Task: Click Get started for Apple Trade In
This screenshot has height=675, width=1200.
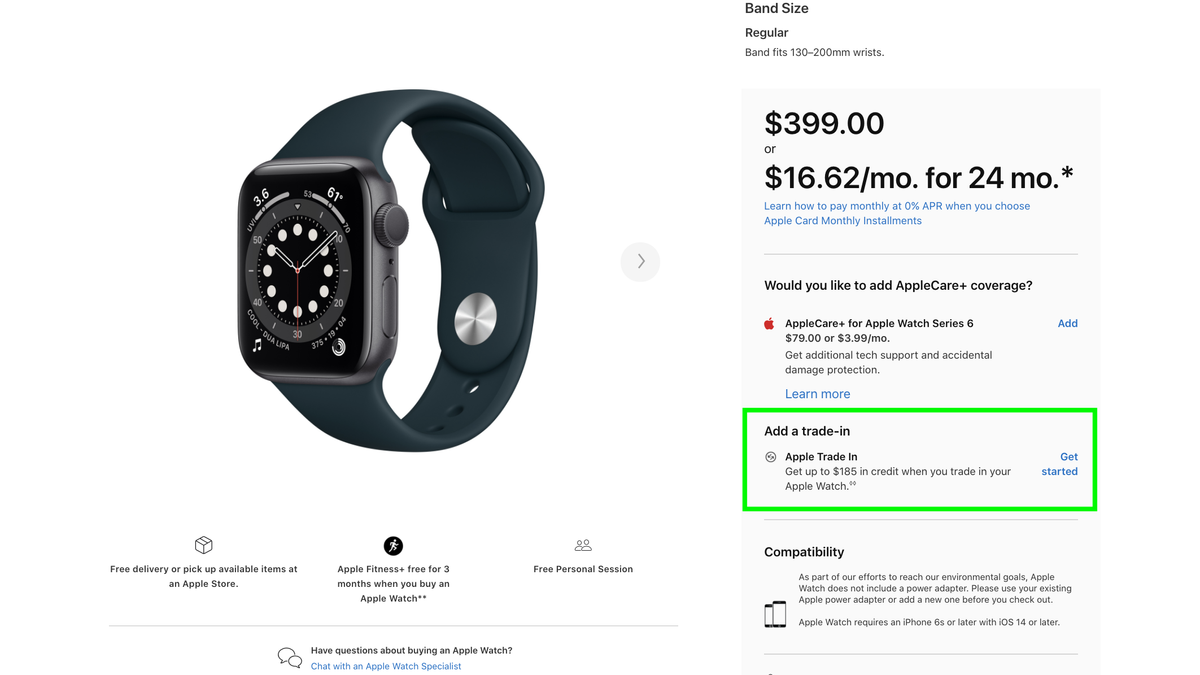Action: 1059,463
